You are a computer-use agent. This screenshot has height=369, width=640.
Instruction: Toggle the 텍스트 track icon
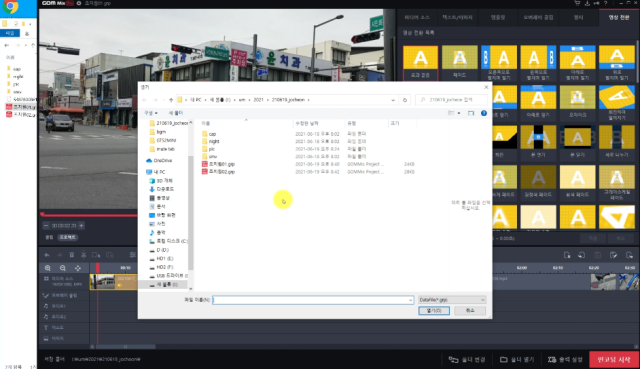click(46, 327)
